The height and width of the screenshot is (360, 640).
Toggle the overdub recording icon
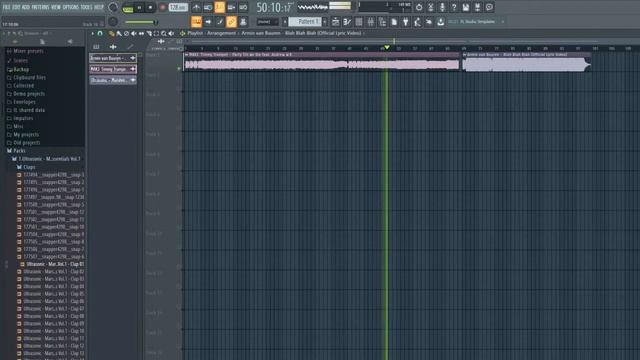pos(231,7)
